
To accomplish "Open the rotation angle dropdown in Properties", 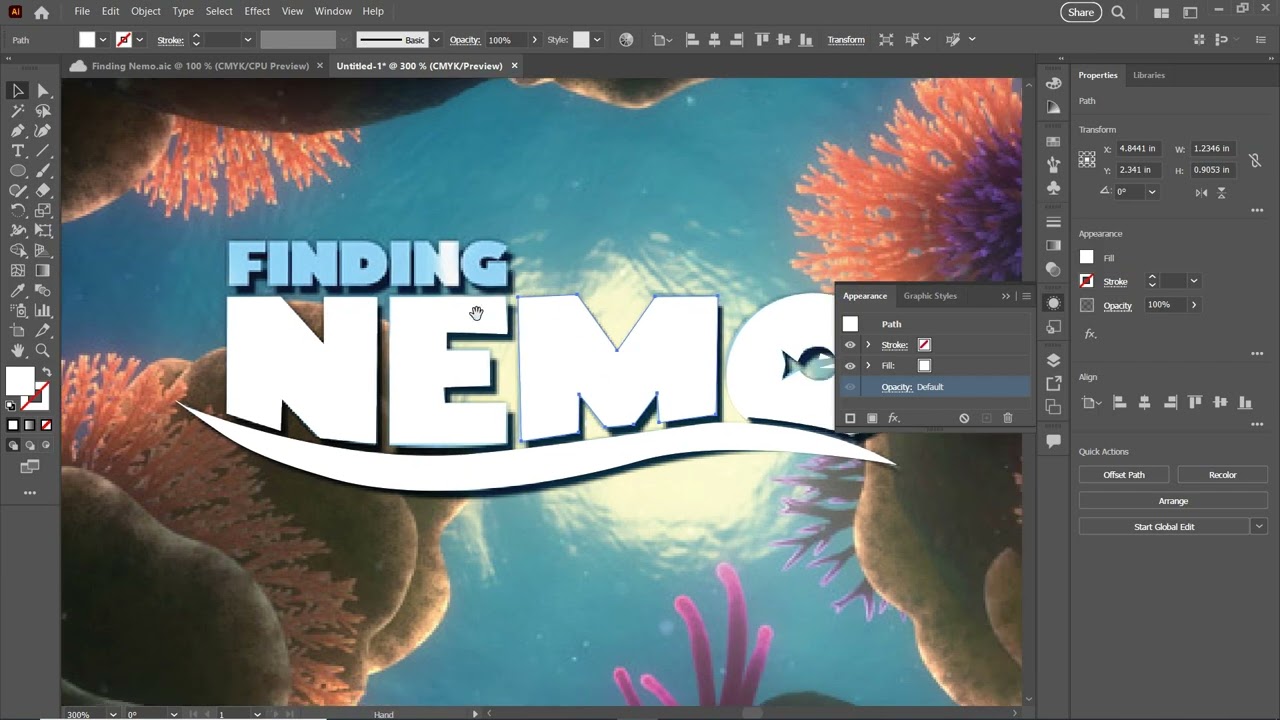I will tap(1152, 192).
